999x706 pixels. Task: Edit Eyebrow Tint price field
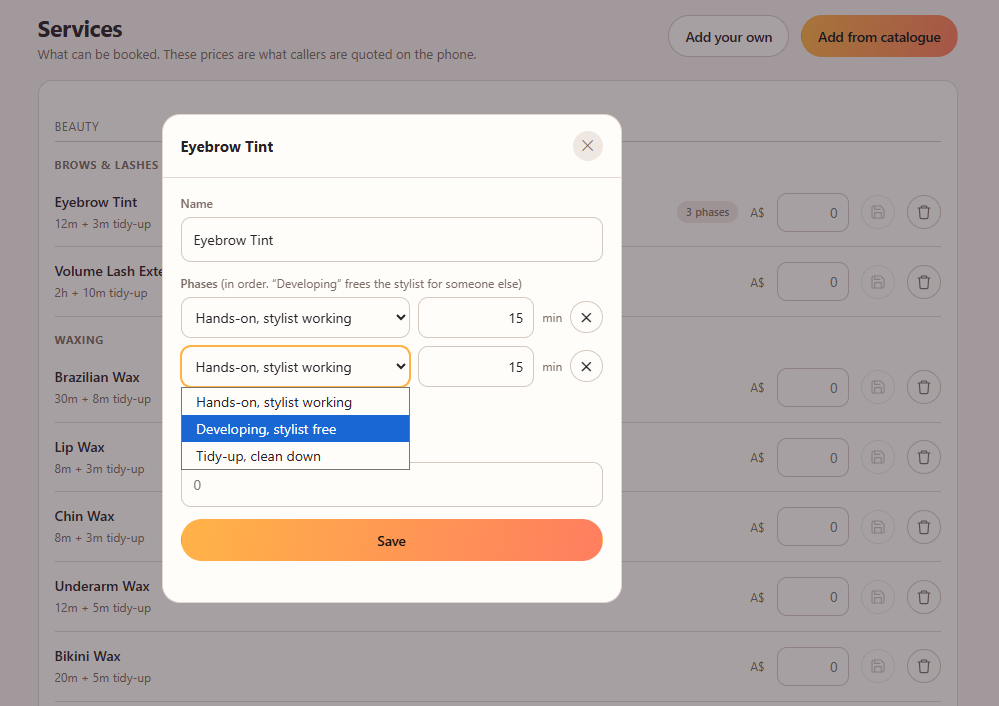click(x=812, y=212)
